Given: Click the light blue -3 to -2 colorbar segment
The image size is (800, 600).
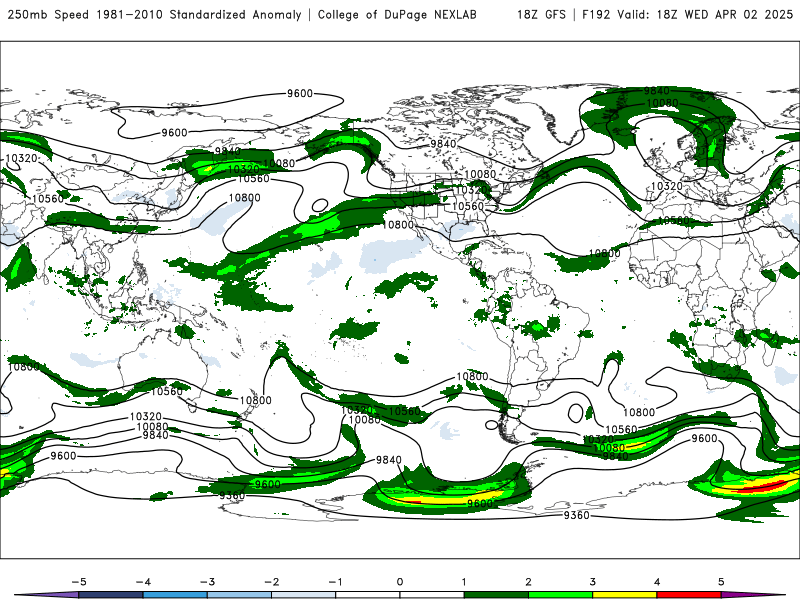Looking at the screenshot, I should [x=239, y=595].
